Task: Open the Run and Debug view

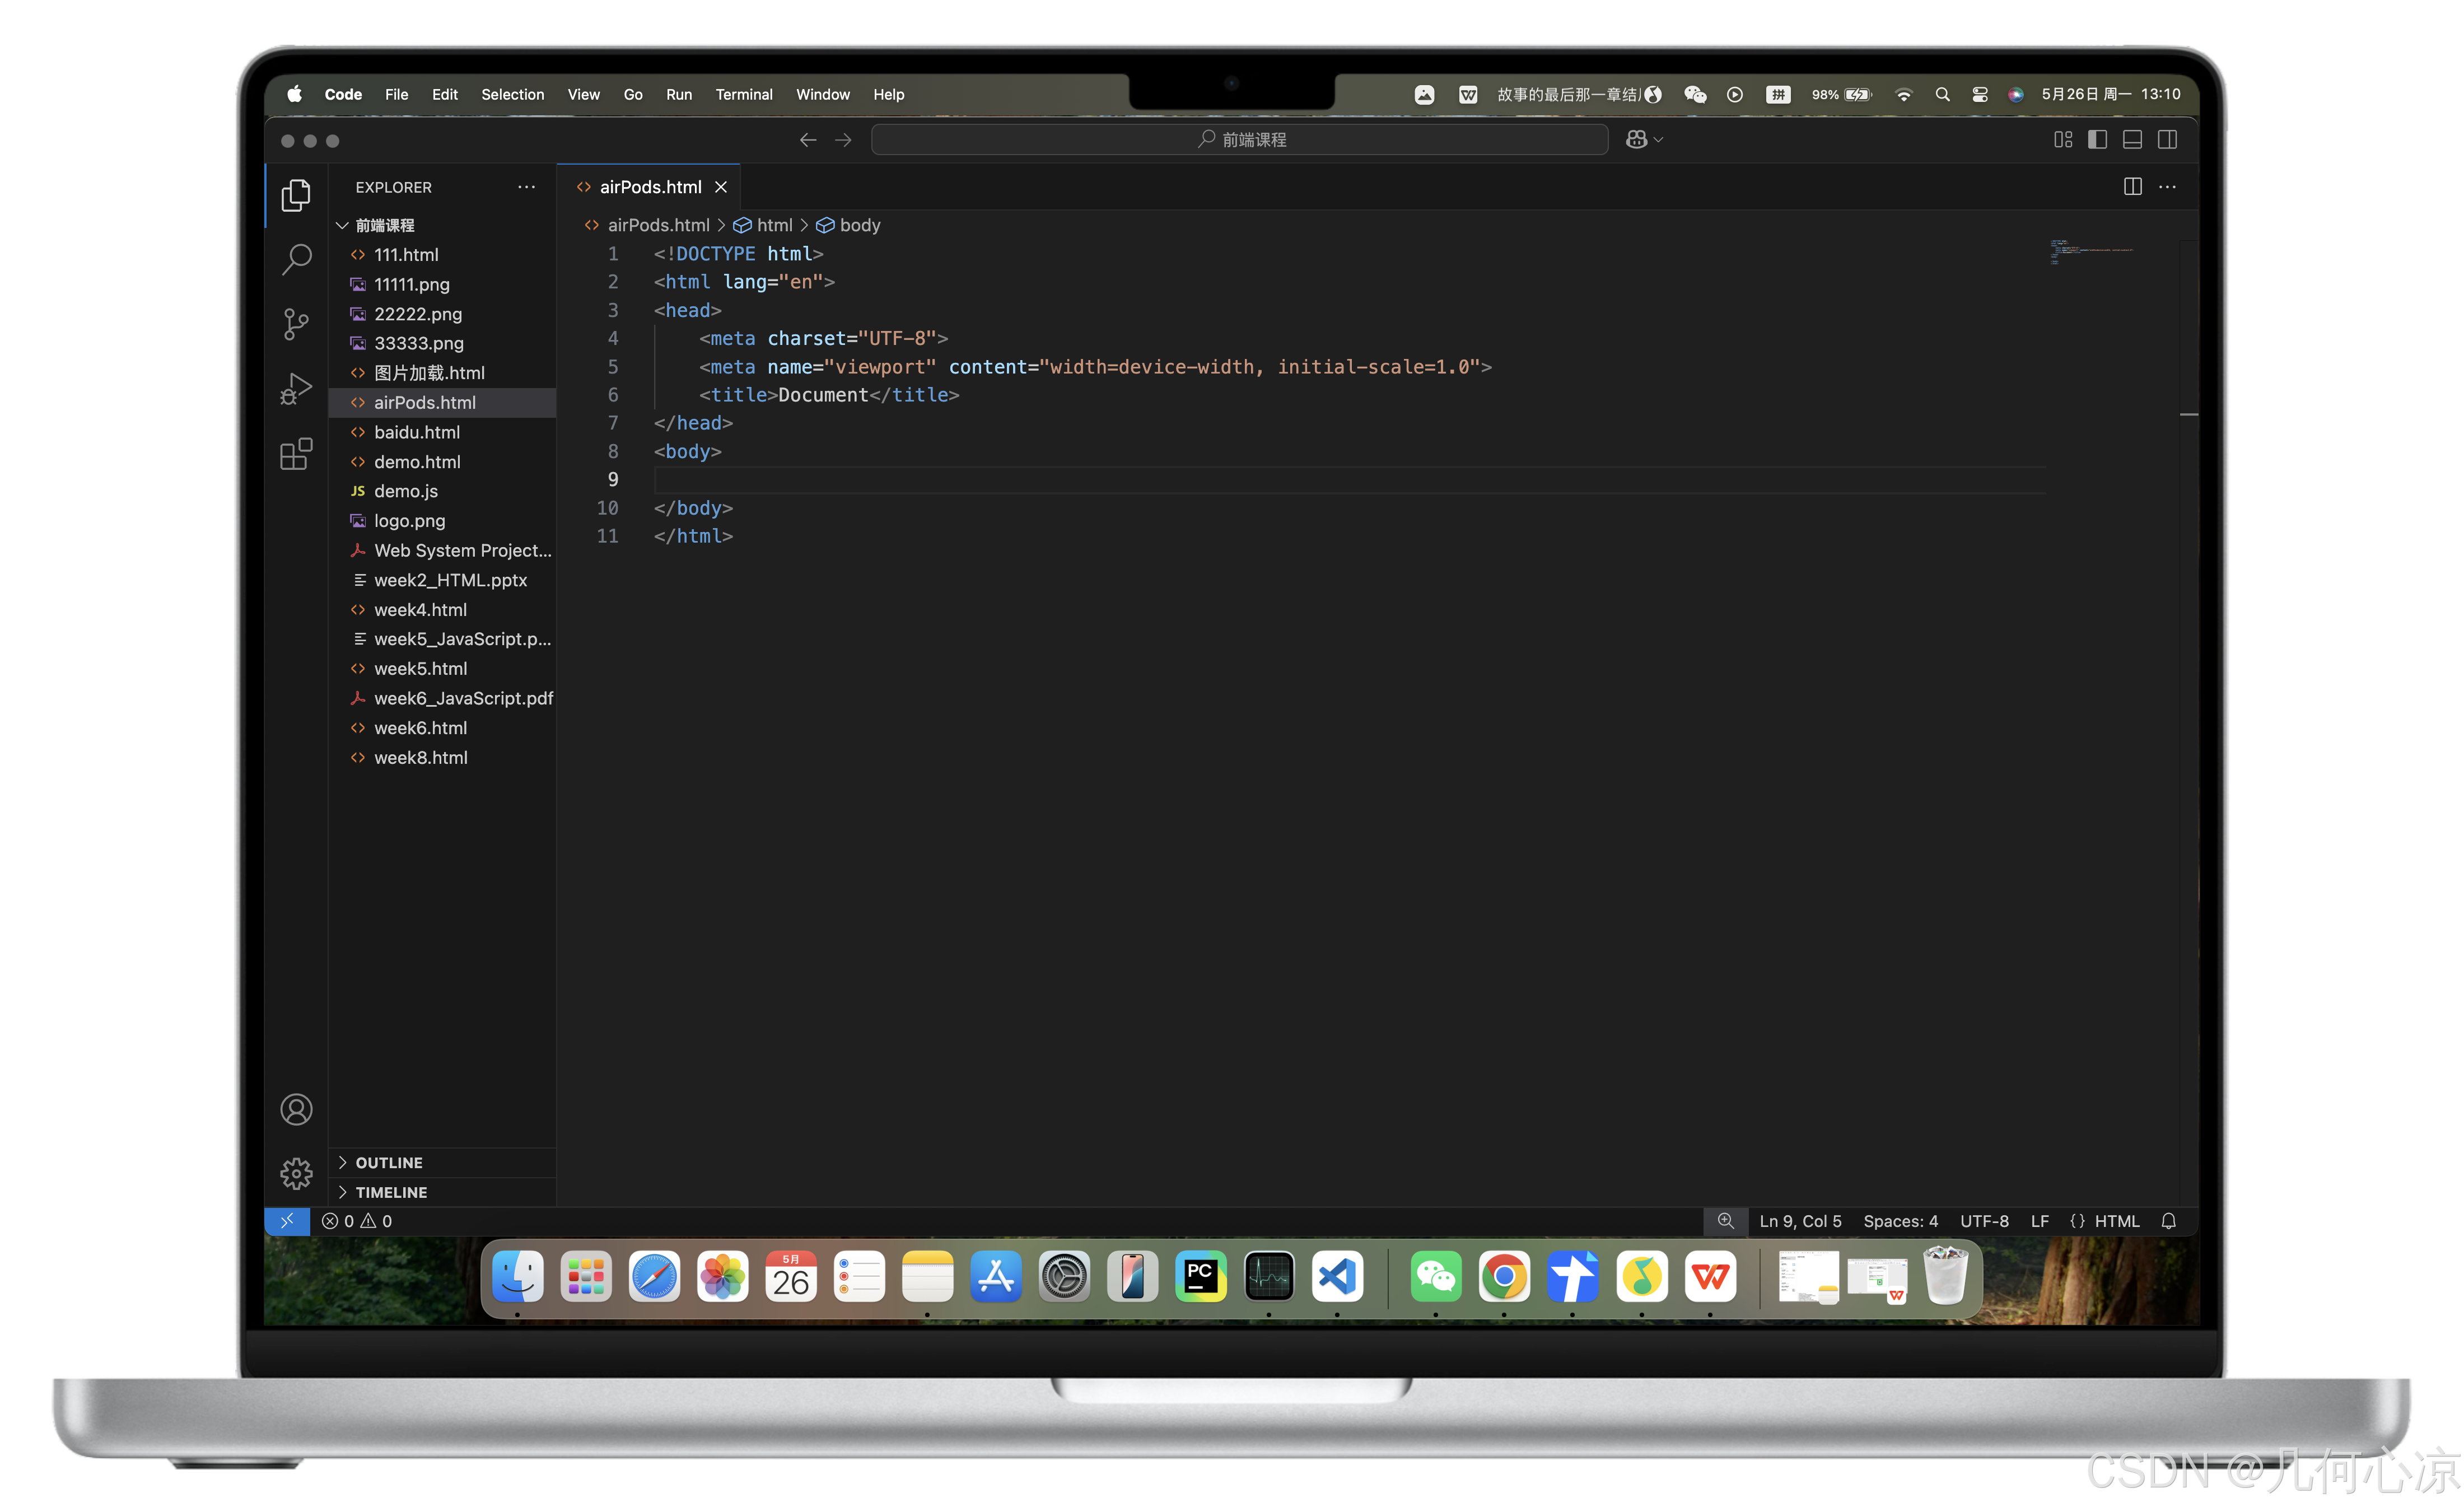Action: (x=296, y=388)
